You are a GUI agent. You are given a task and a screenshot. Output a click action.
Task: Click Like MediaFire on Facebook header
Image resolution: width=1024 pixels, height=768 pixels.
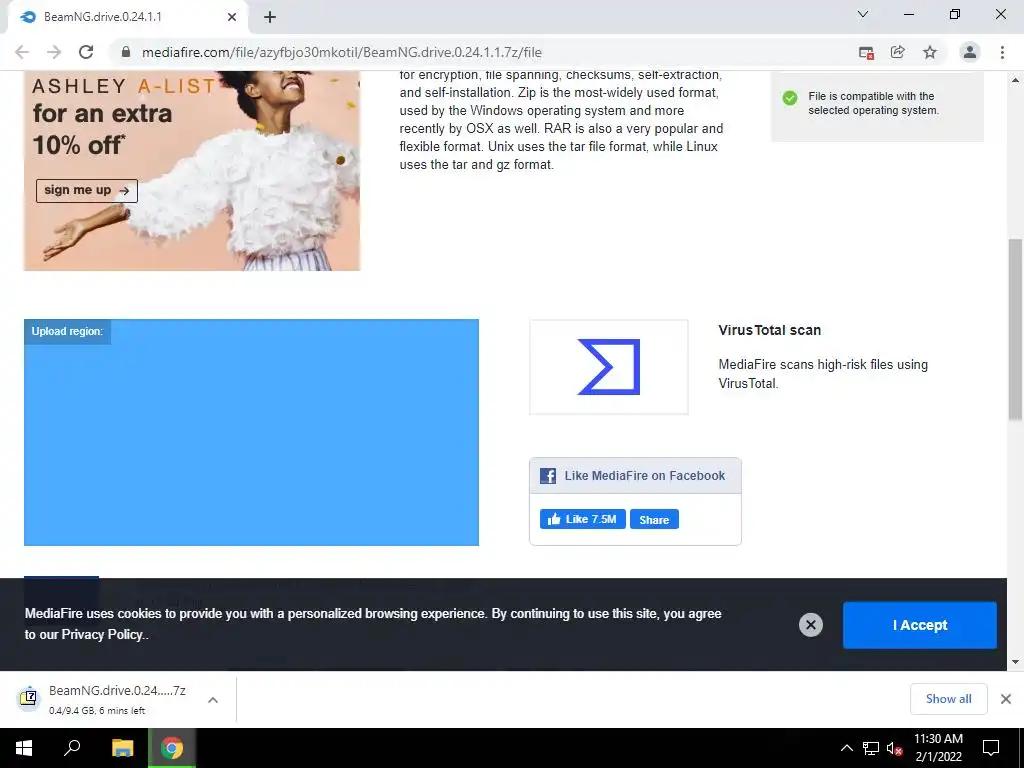coord(635,476)
